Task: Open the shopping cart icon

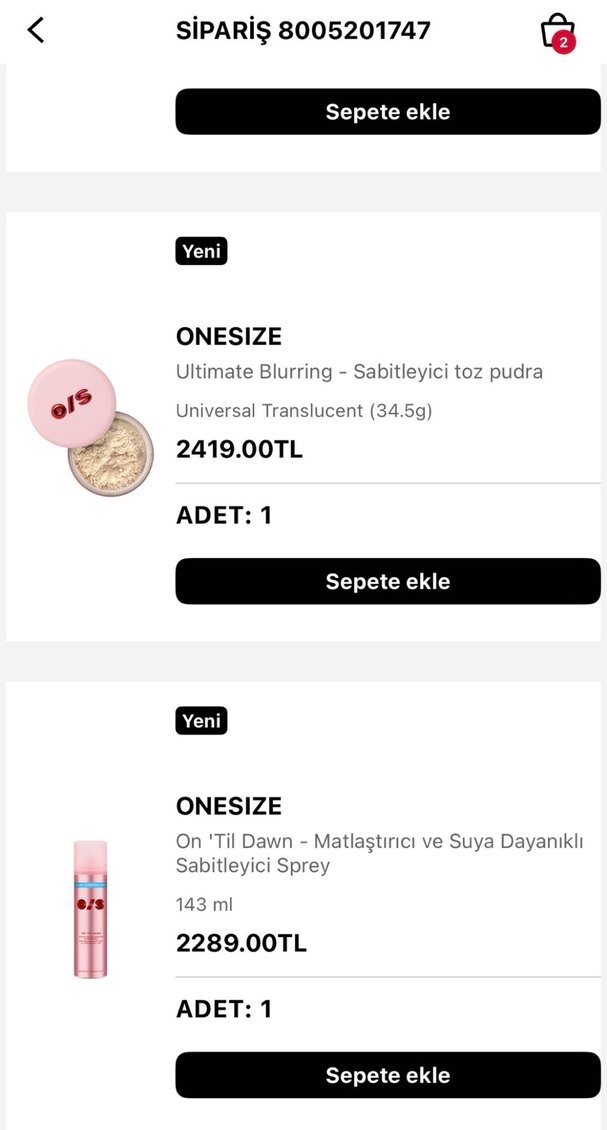Action: coord(555,30)
